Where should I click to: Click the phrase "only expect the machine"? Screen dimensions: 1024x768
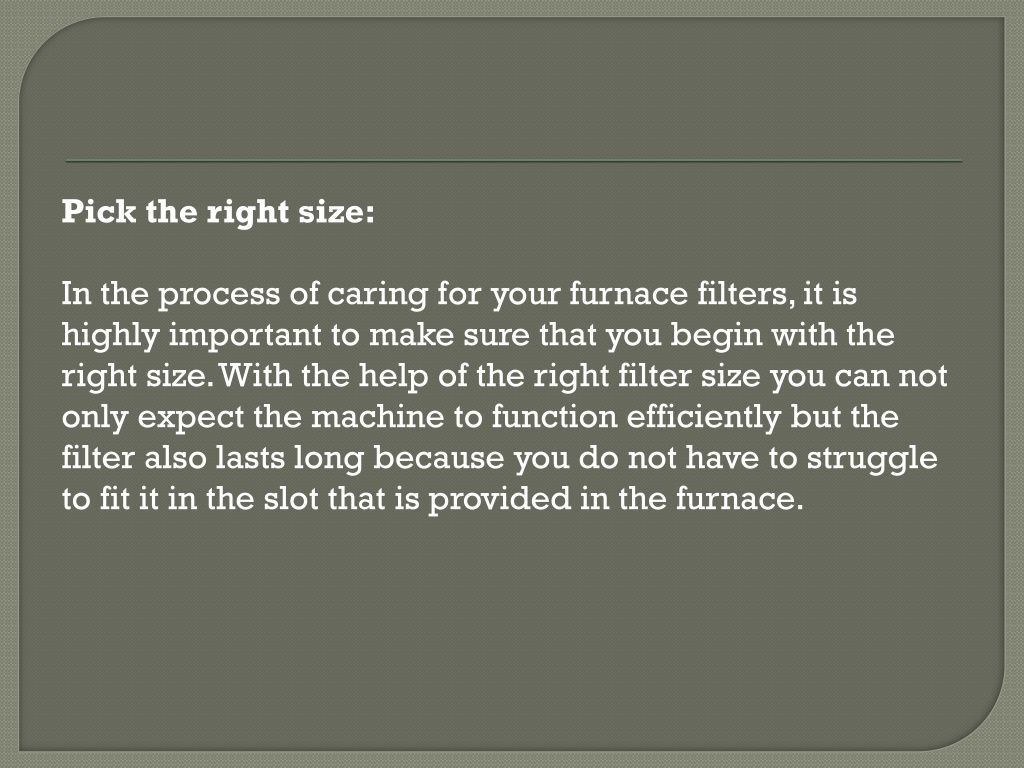tap(253, 417)
